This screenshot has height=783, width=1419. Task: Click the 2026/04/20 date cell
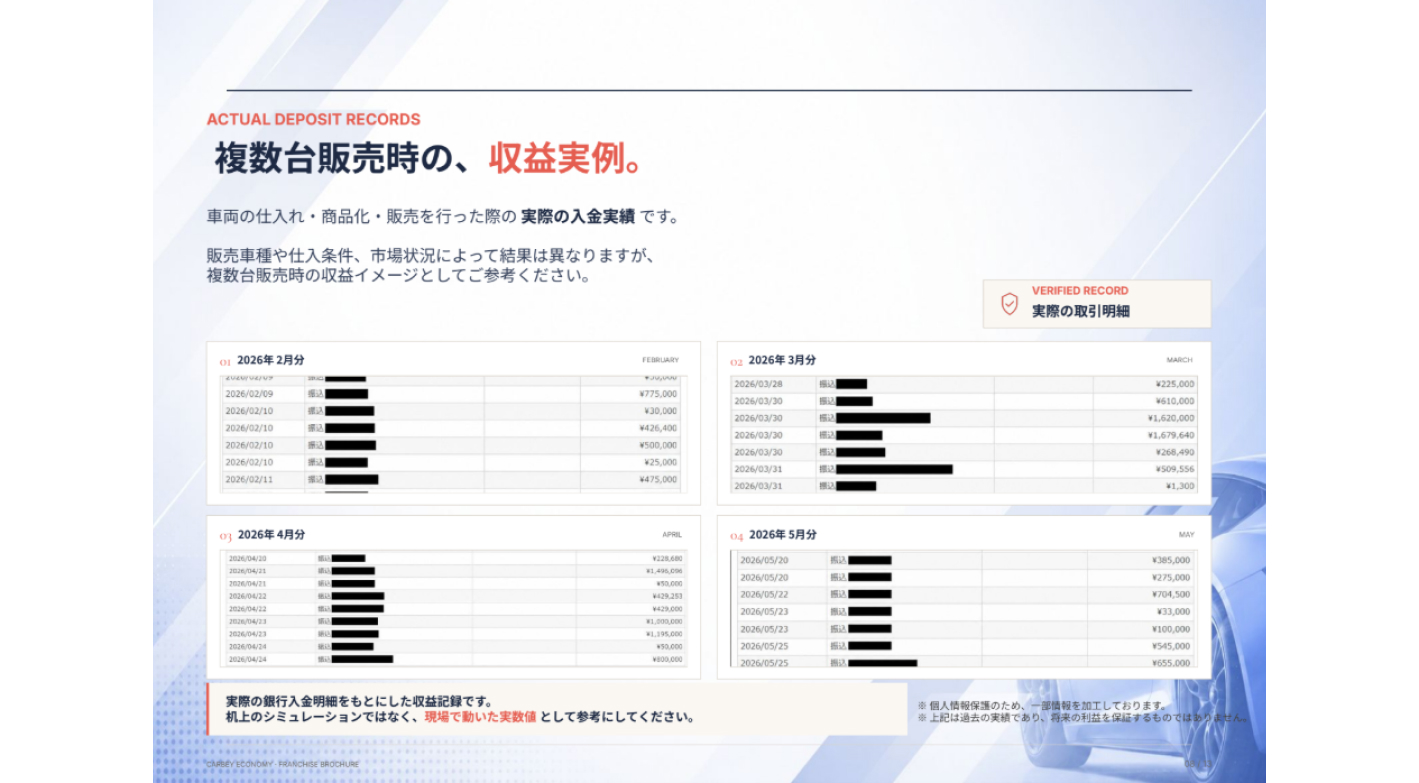point(247,559)
